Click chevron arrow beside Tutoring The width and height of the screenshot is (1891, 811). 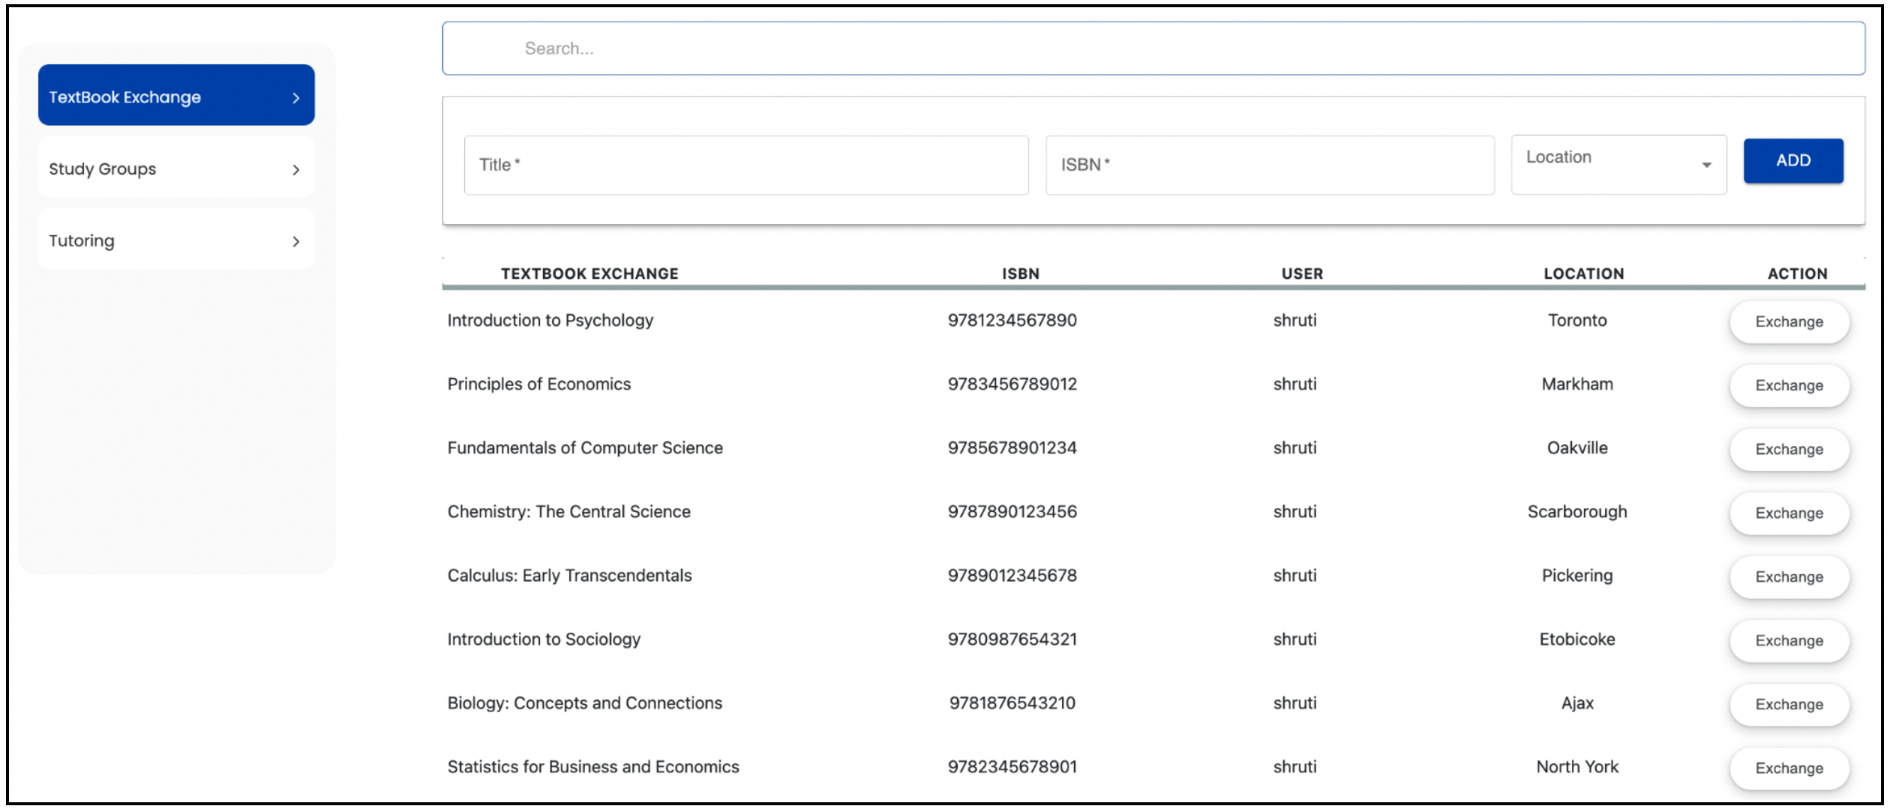(296, 242)
